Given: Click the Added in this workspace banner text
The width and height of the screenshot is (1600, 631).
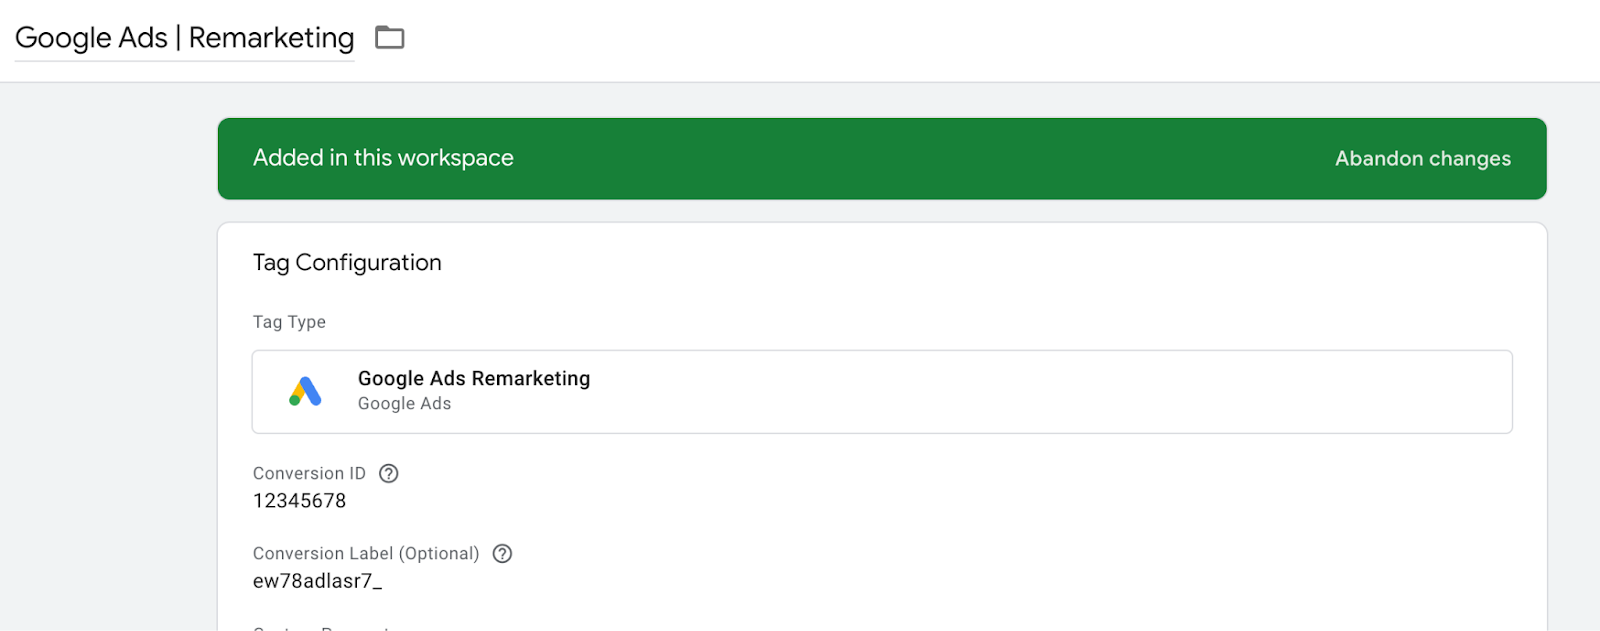Looking at the screenshot, I should pos(383,158).
